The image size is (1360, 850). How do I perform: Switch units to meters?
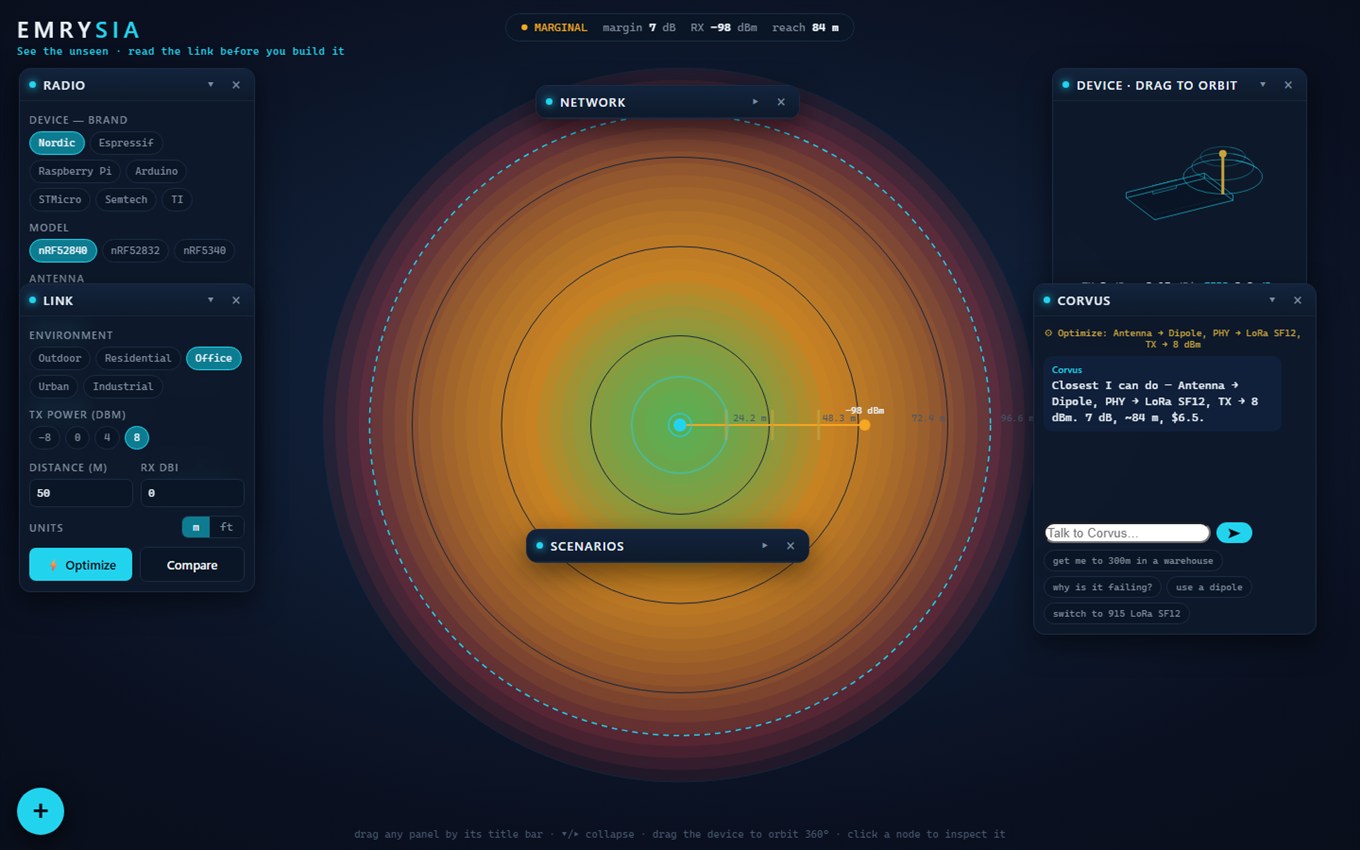click(196, 527)
